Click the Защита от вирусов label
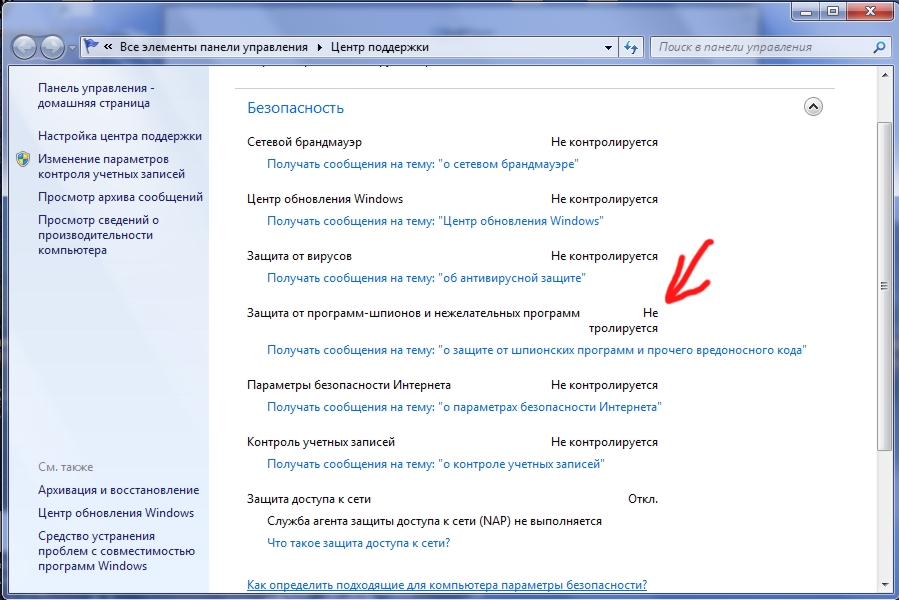899x600 pixels. pyautogui.click(x=299, y=256)
